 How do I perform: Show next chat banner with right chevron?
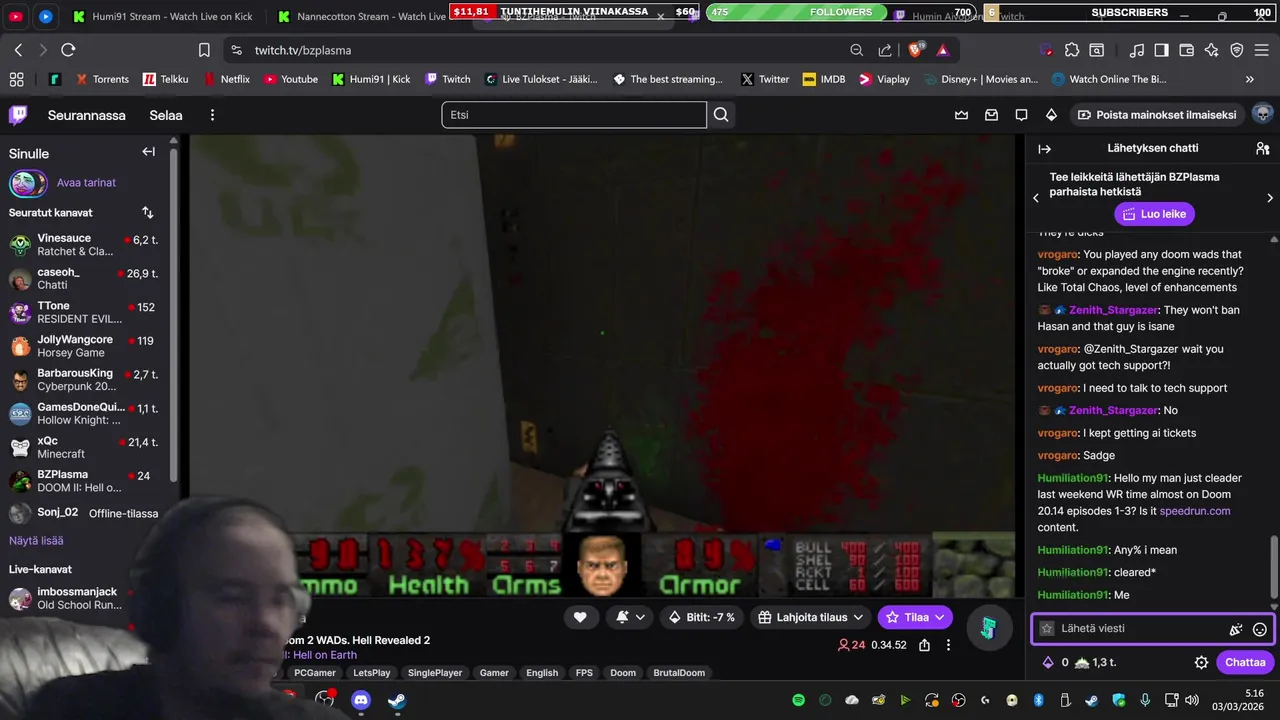1270,198
